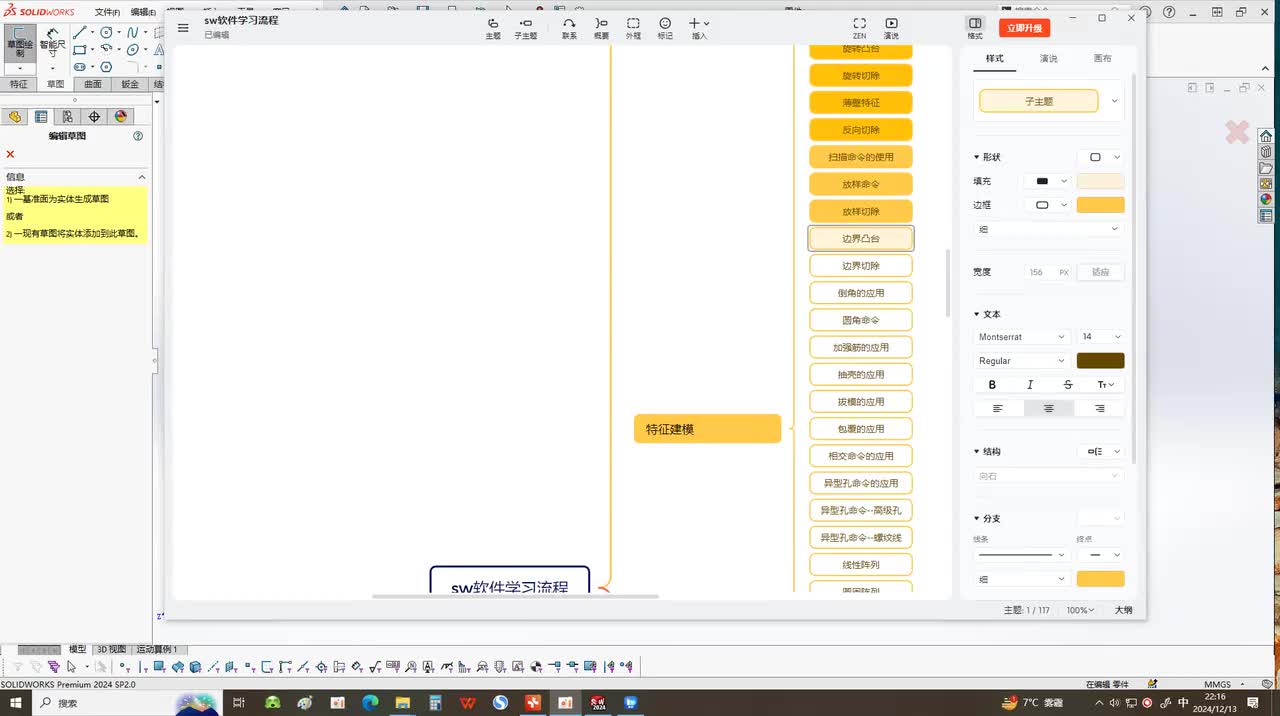The image size is (1280, 716).
Task: Pick the dark brown text color swatch
Action: pos(1100,361)
